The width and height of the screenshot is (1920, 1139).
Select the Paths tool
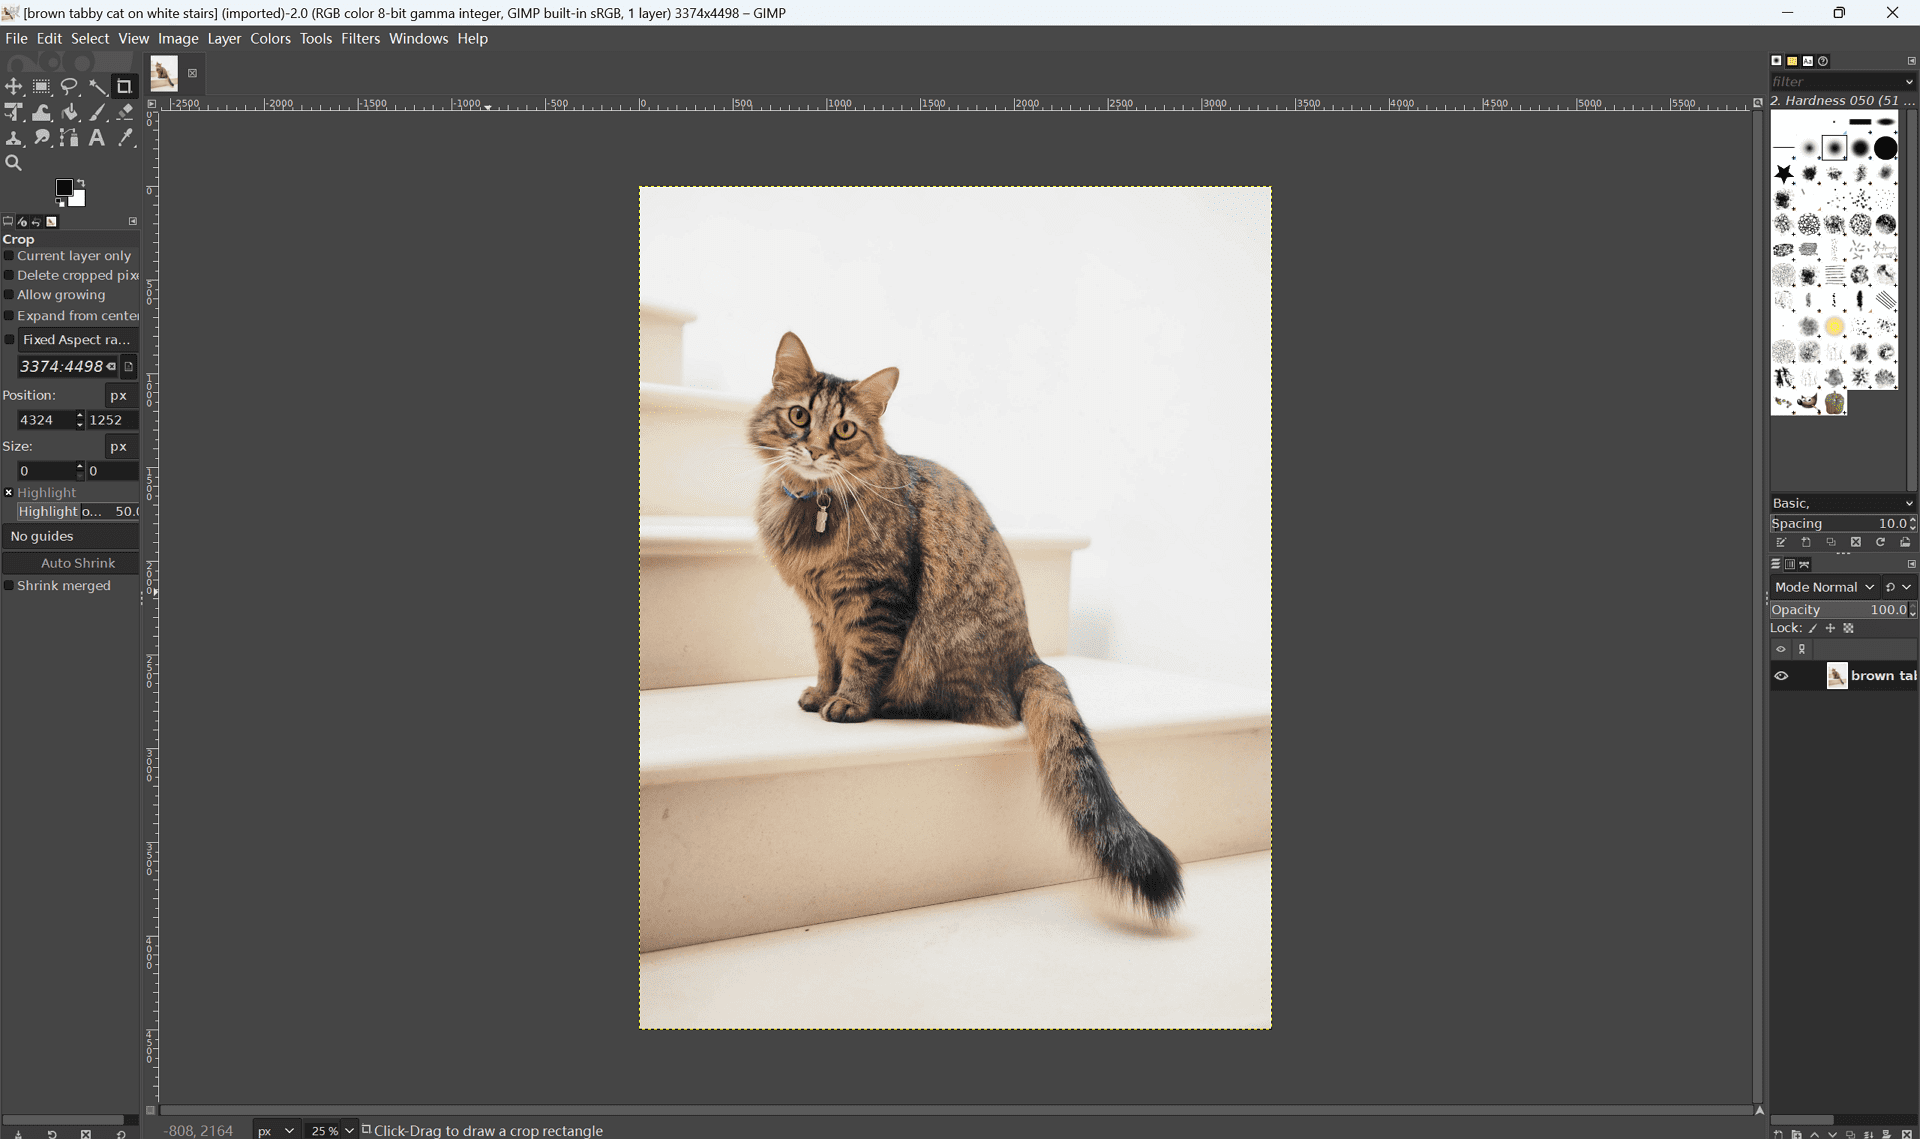[x=69, y=138]
